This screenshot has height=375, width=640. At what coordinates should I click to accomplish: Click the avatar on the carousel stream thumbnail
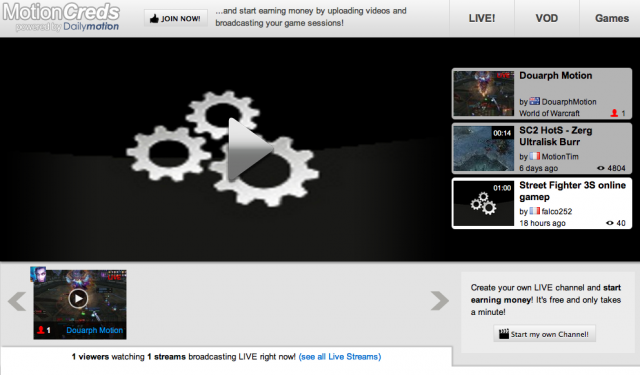pyautogui.click(x=38, y=275)
